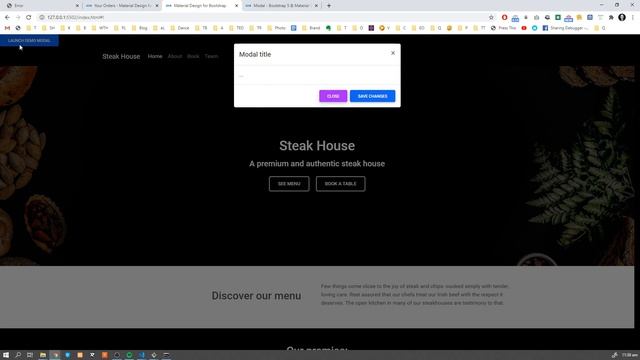Image resolution: width=640 pixels, height=360 pixels.
Task: Switch to the Error browser tab
Action: 41,6
